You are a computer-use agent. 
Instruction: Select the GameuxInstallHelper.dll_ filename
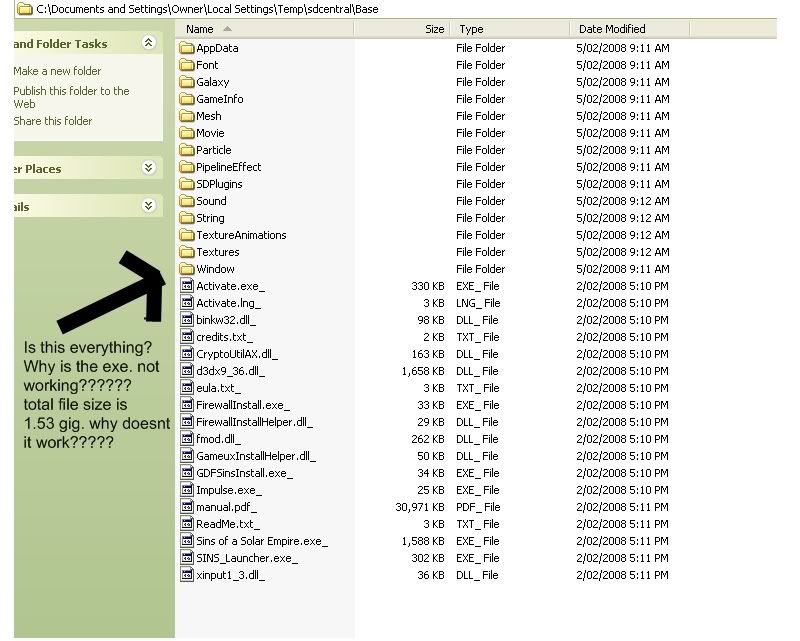click(256, 456)
